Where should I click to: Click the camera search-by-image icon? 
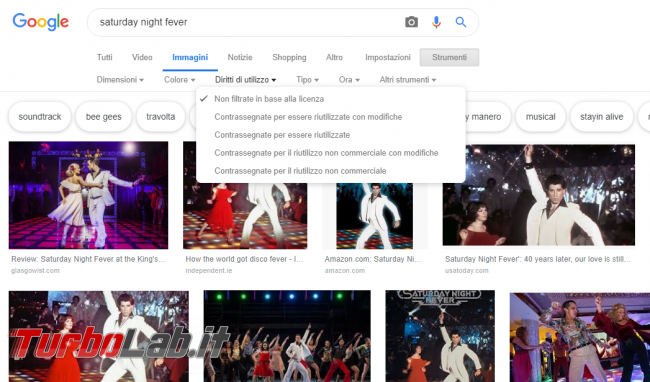[x=411, y=22]
